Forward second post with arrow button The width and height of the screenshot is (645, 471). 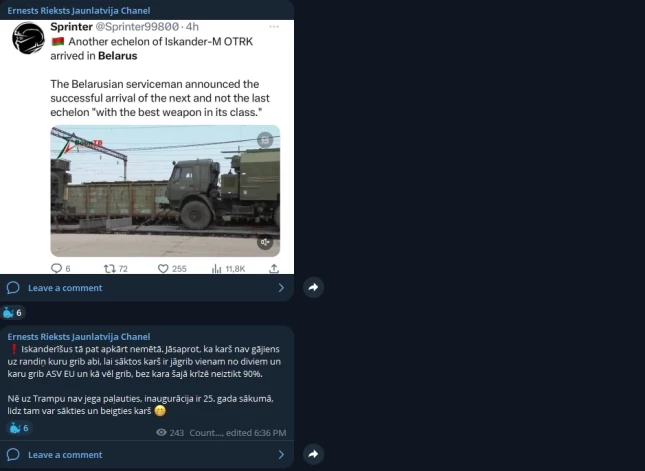[x=313, y=454]
